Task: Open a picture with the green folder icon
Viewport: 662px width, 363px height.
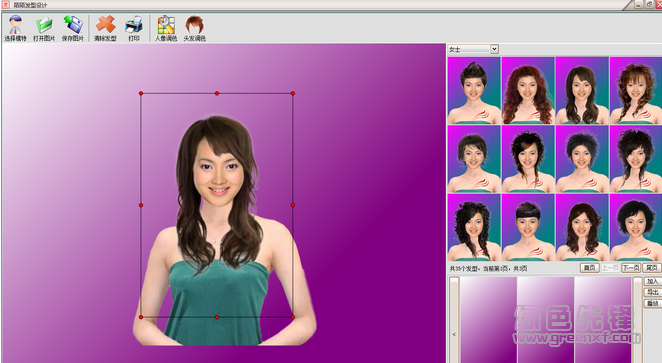Action: pos(44,28)
